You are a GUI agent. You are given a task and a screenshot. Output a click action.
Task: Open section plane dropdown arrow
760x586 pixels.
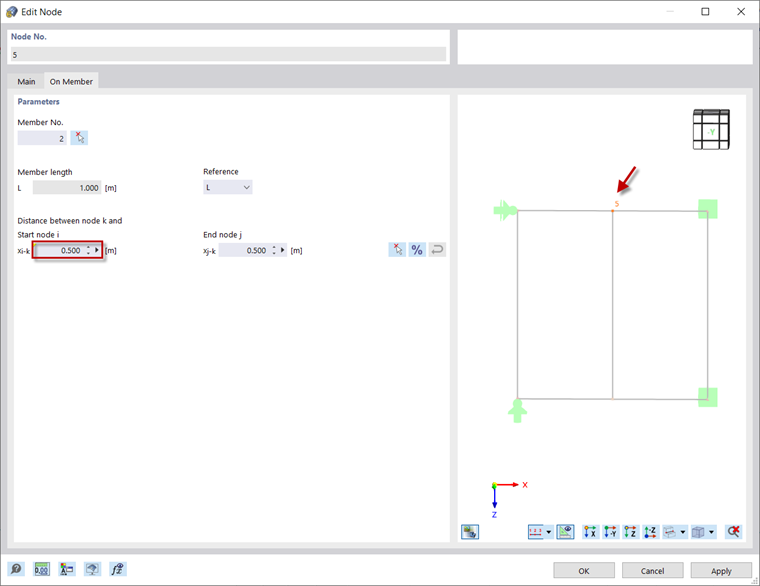683,532
